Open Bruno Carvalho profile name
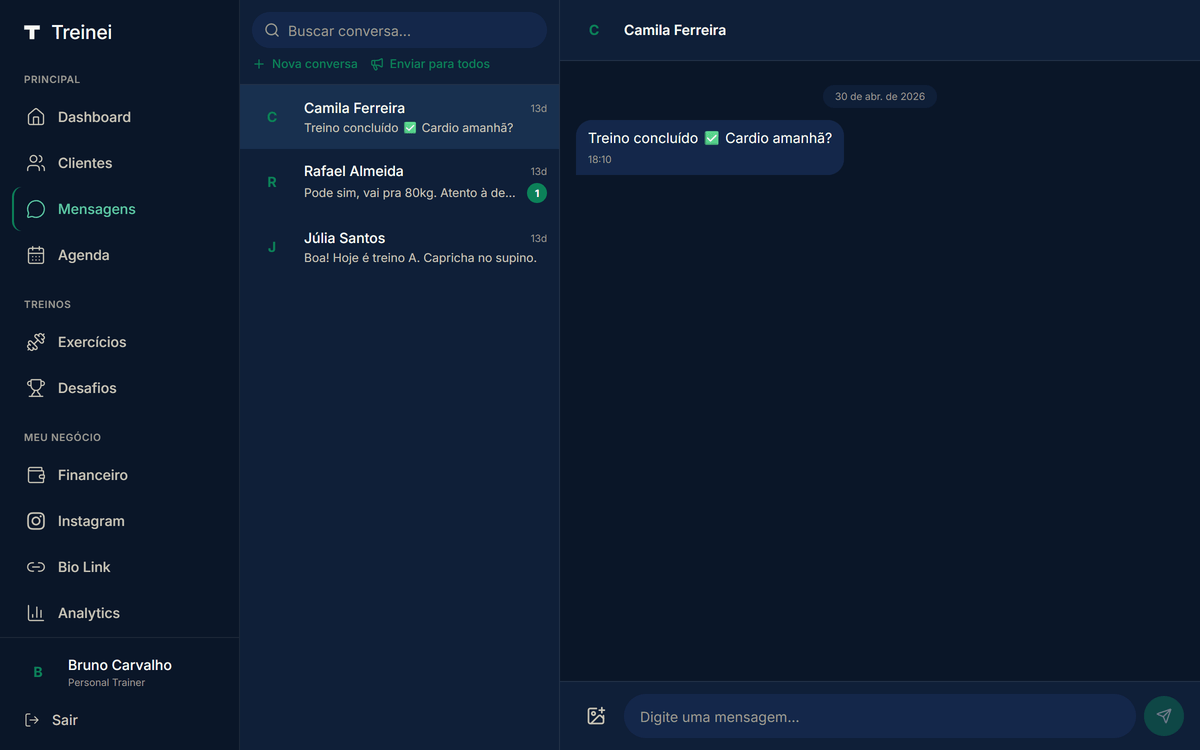Screen dimensions: 1200x750 coord(120,665)
